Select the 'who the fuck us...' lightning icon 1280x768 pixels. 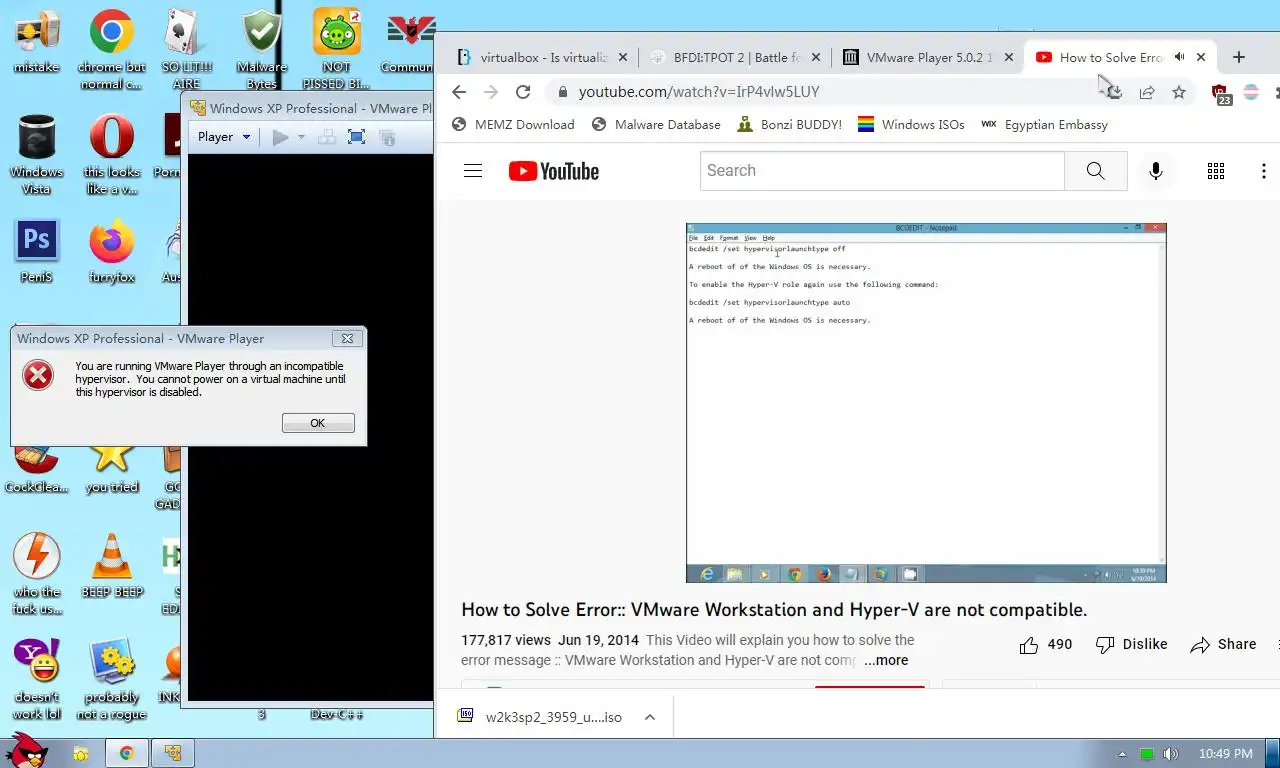point(37,573)
